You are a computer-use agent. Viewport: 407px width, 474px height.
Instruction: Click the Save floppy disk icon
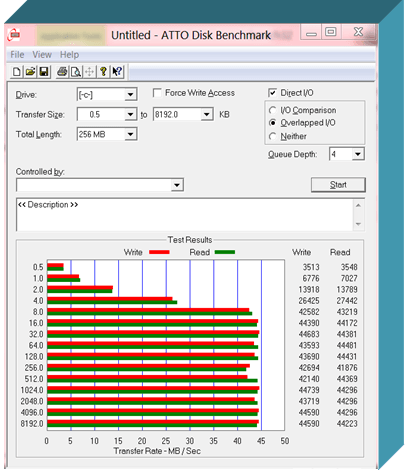(44, 71)
